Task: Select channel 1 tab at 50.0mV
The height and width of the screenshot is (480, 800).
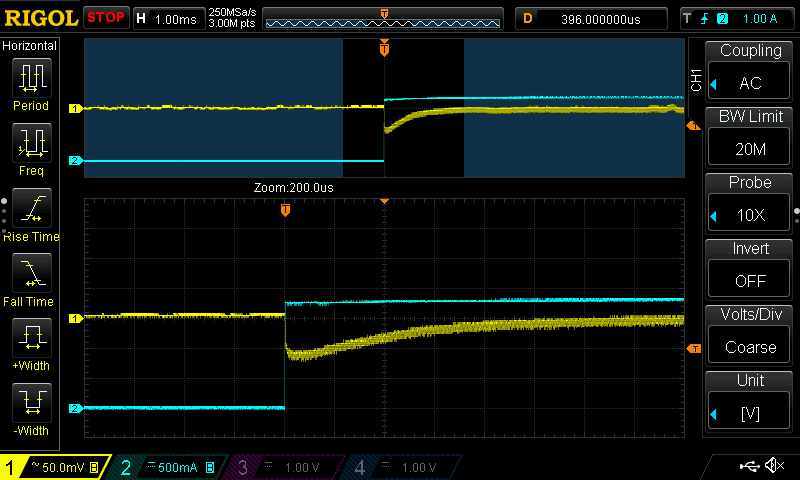Action: (55, 467)
